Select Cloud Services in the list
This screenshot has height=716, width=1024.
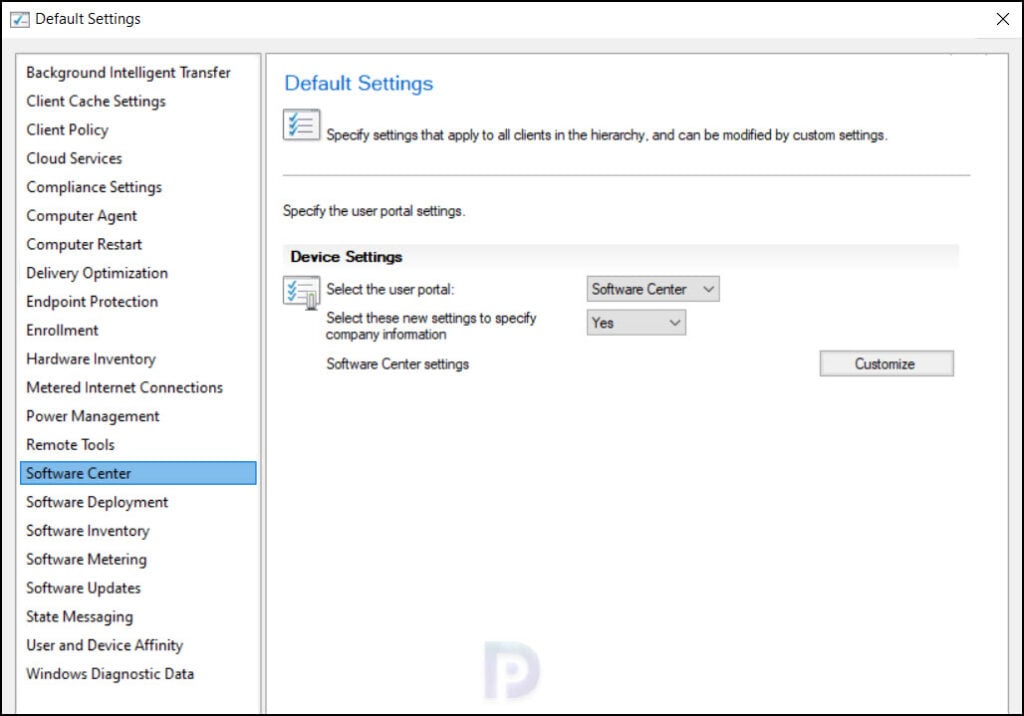tap(74, 159)
